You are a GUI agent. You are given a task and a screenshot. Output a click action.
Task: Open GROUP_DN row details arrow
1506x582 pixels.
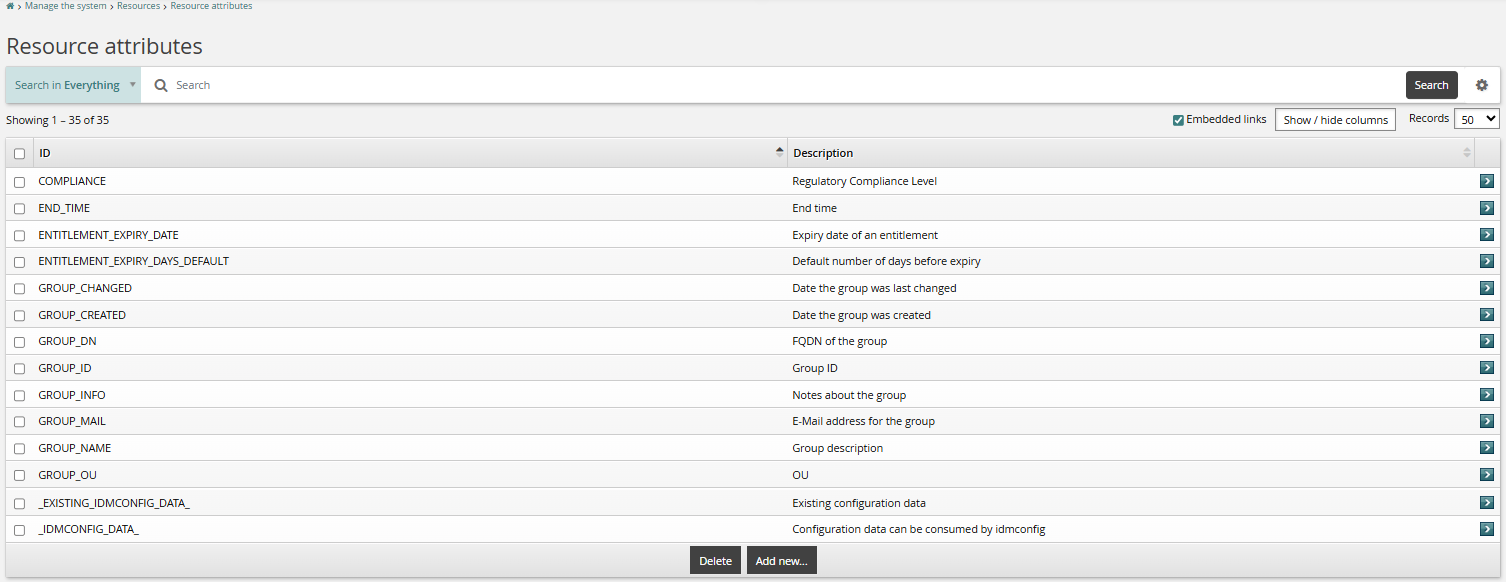(x=1487, y=341)
